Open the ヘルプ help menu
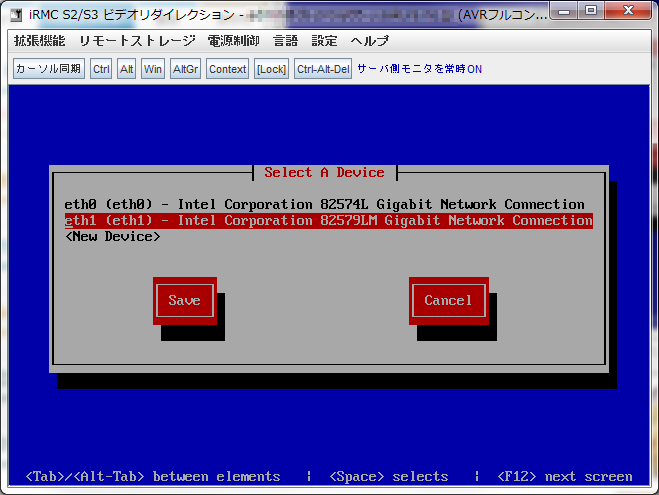659x495 pixels. pyautogui.click(x=369, y=41)
